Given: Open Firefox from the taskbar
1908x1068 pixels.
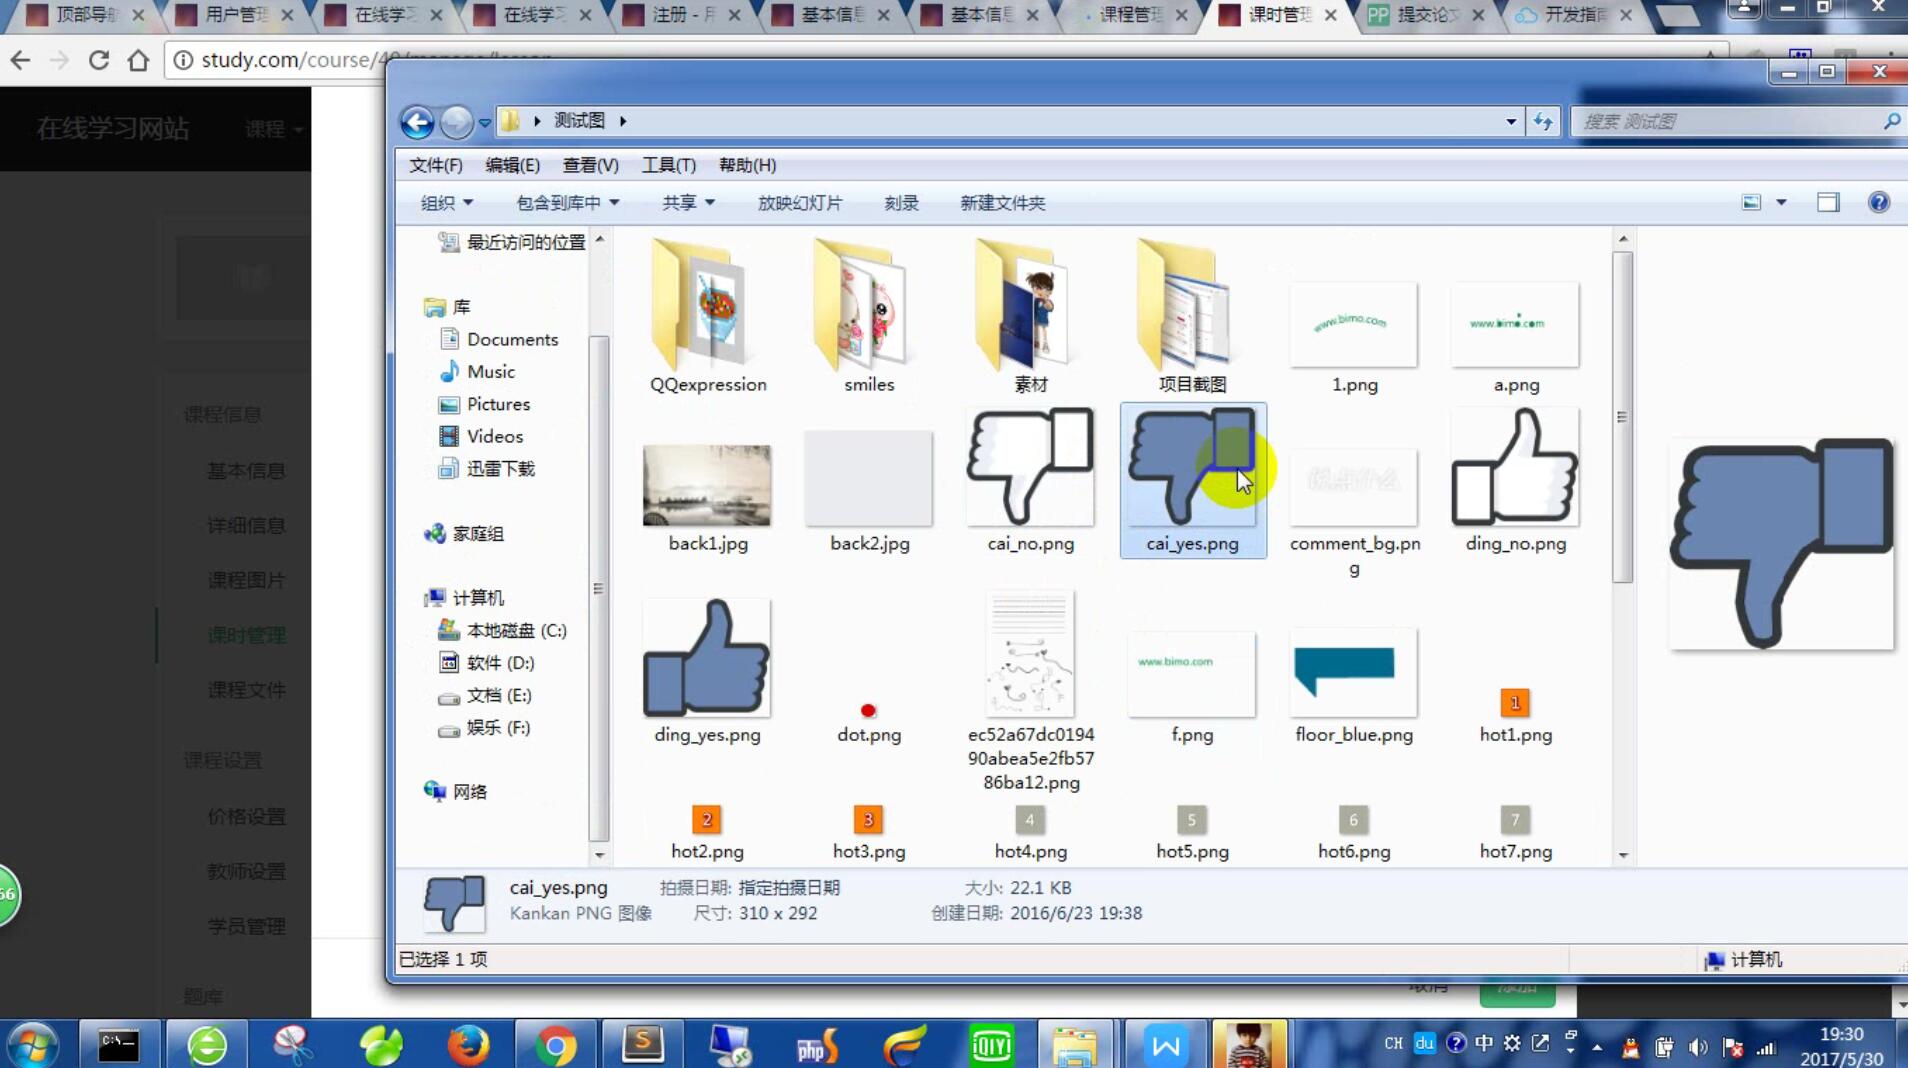Looking at the screenshot, I should point(468,1046).
